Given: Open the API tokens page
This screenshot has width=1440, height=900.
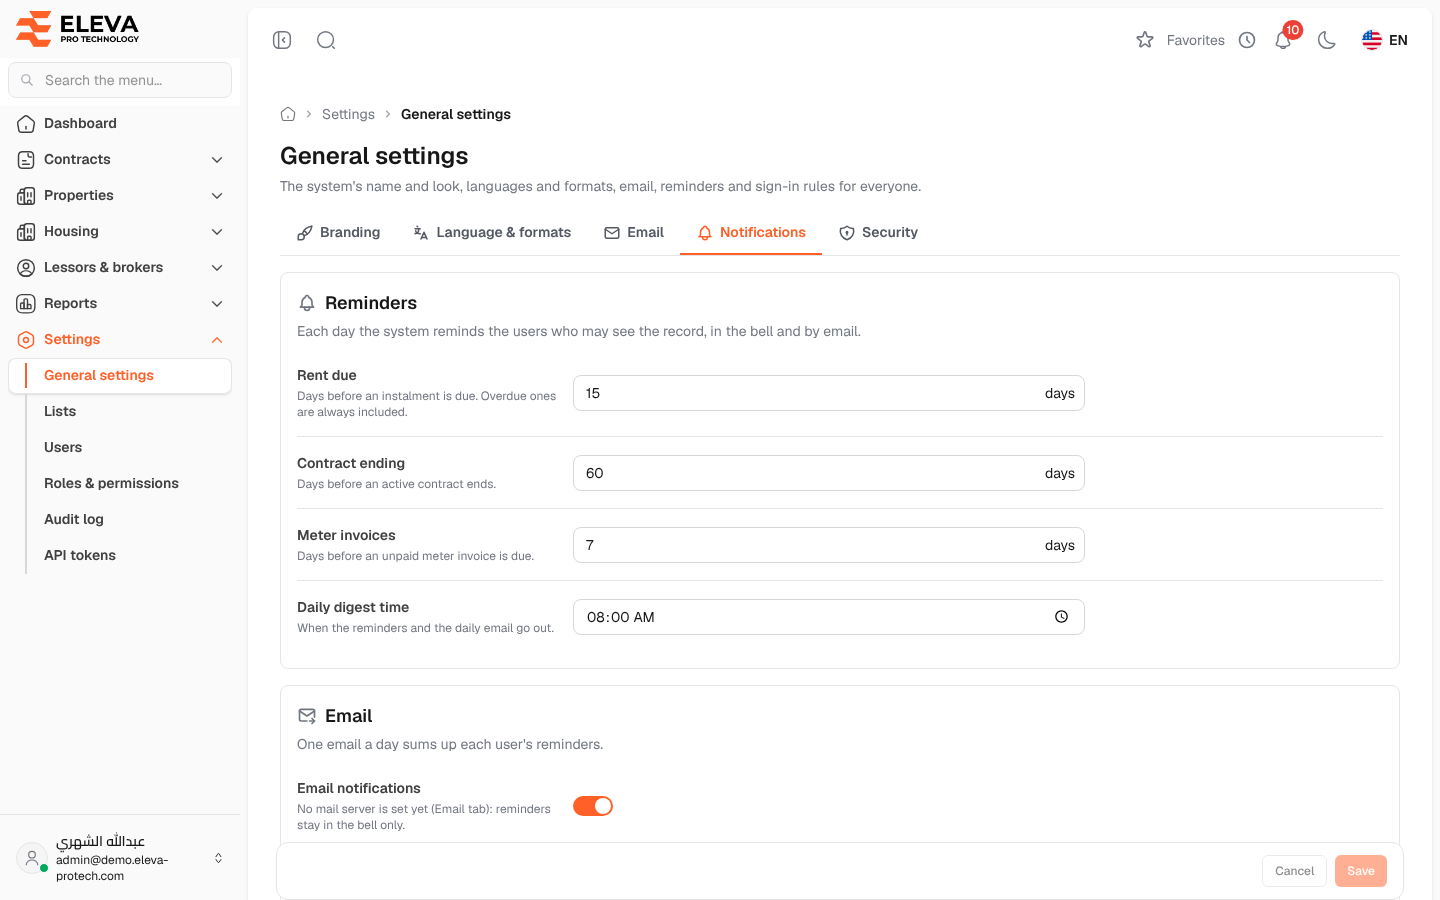Looking at the screenshot, I should click(130, 555).
